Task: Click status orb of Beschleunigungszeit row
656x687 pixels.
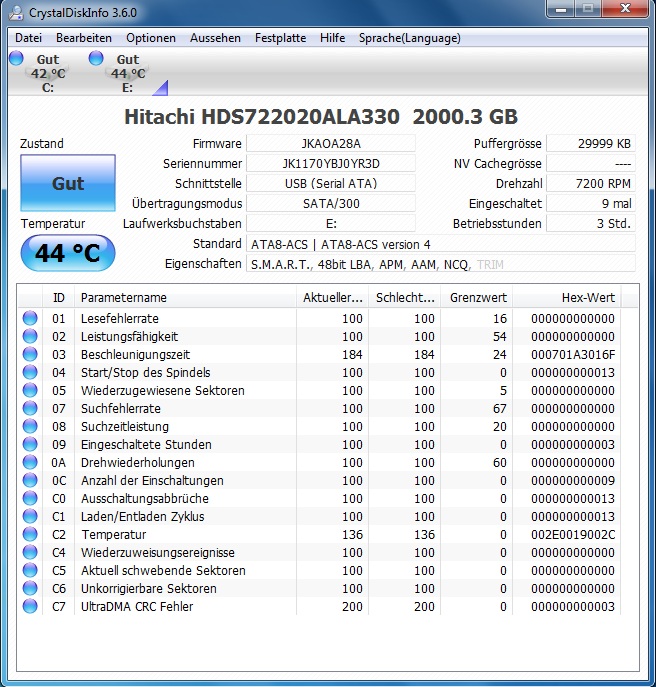Action: pos(30,354)
